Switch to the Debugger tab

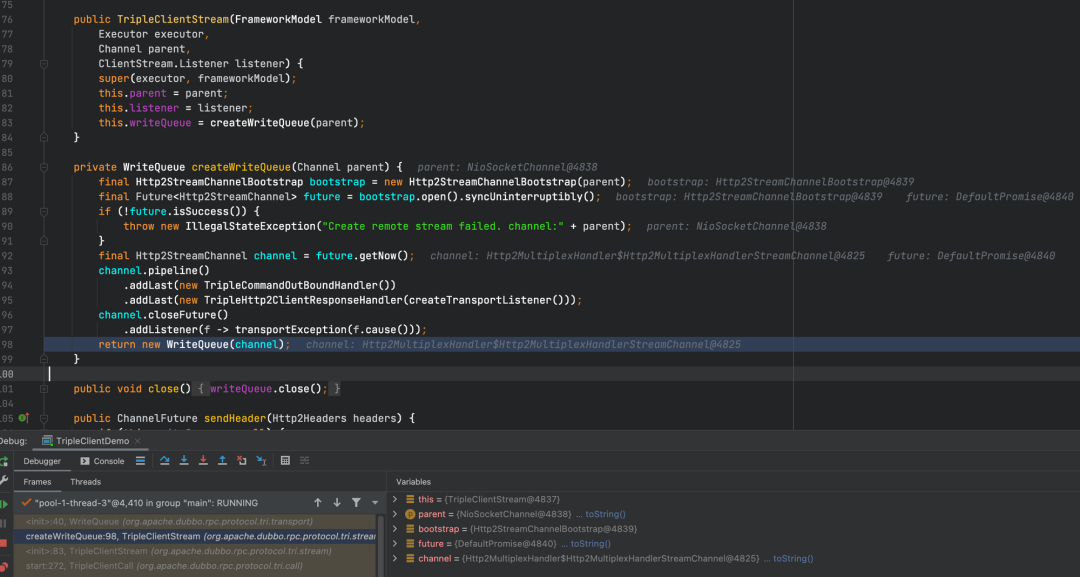pos(42,461)
